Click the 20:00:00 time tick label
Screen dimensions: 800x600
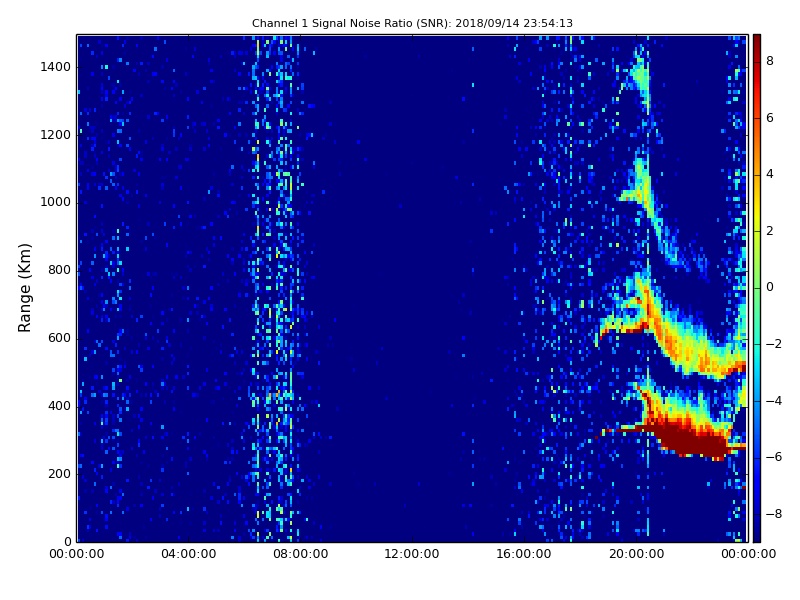(636, 554)
